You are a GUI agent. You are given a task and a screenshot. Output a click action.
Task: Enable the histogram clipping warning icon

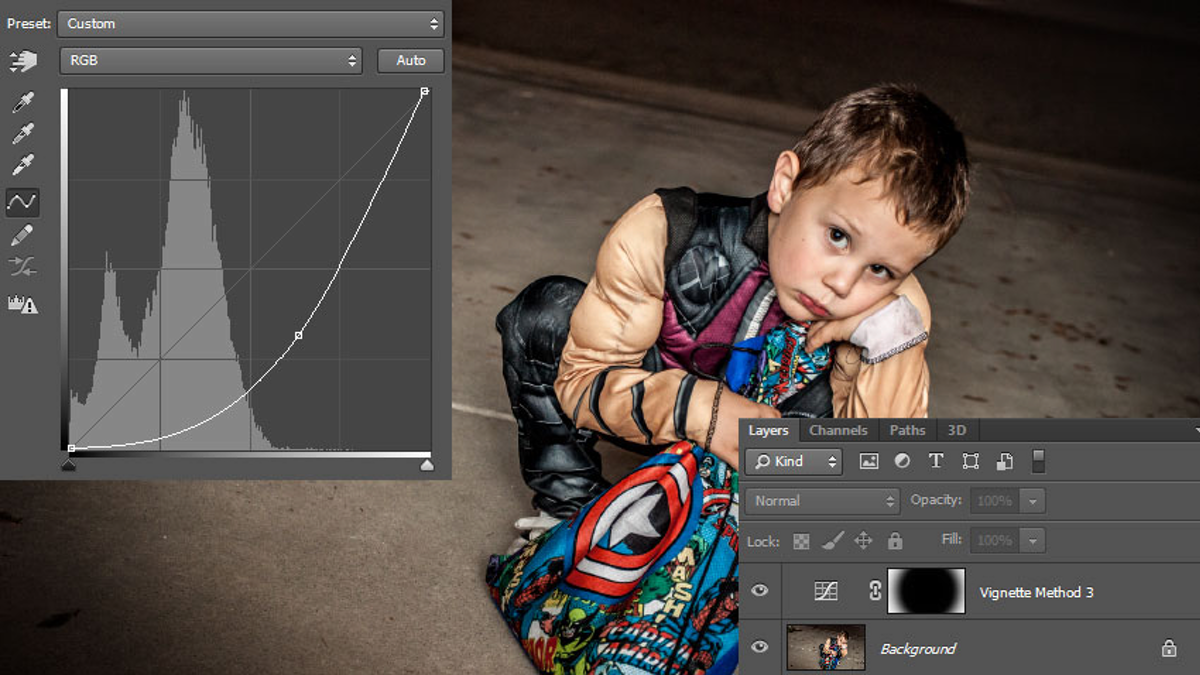[24, 298]
